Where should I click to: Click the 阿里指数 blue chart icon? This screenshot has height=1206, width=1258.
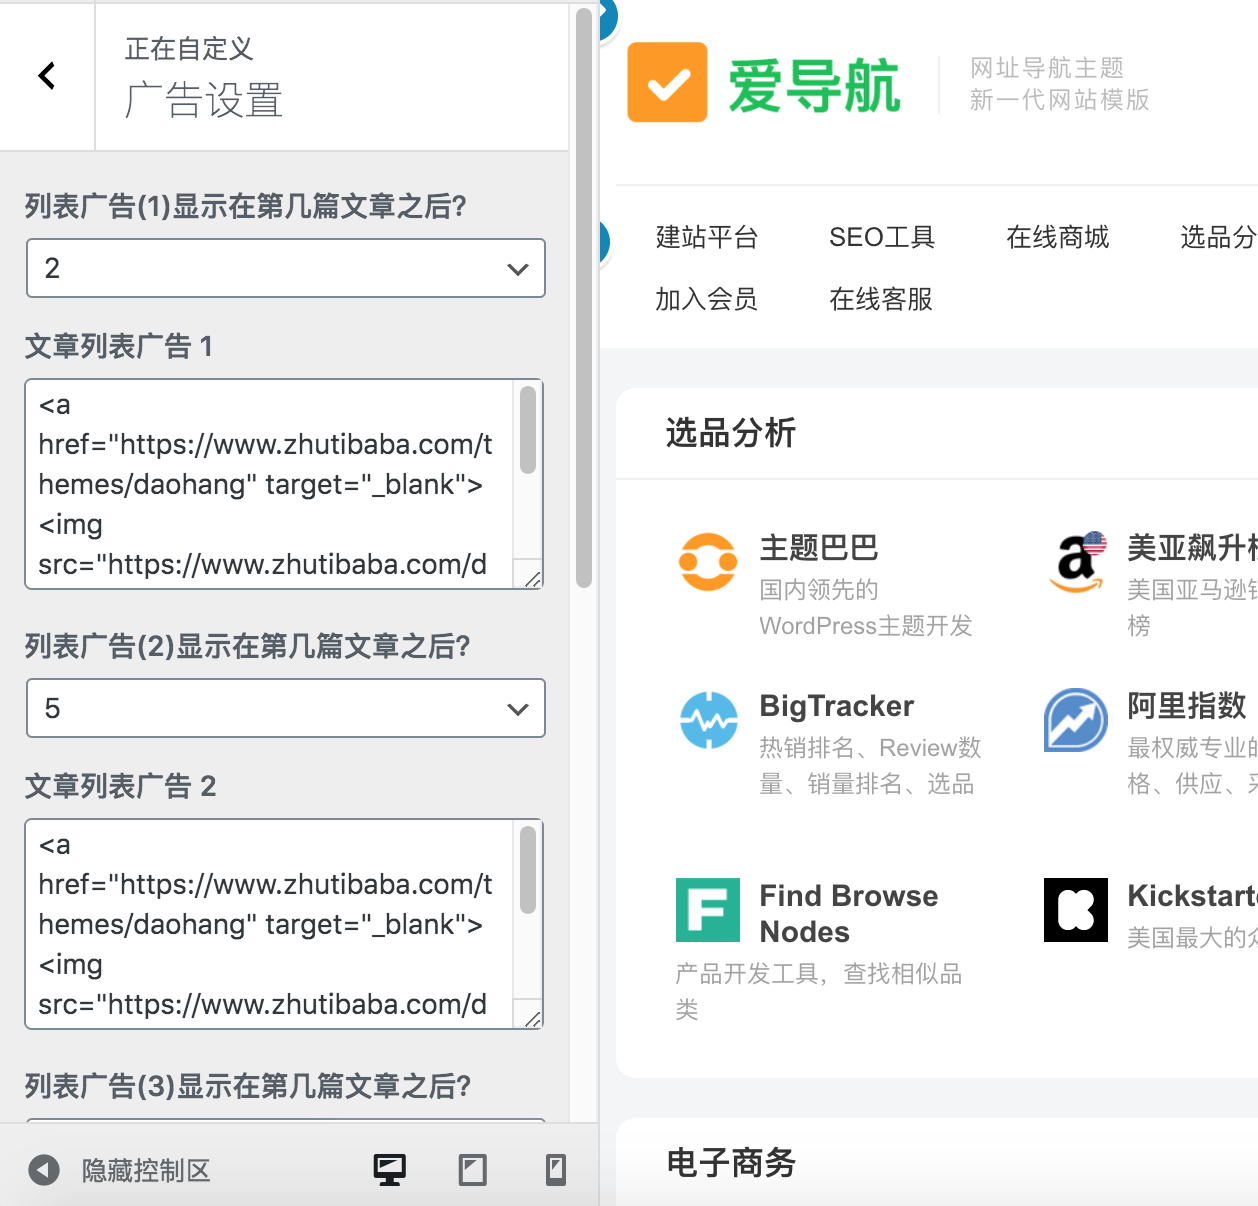[1076, 720]
